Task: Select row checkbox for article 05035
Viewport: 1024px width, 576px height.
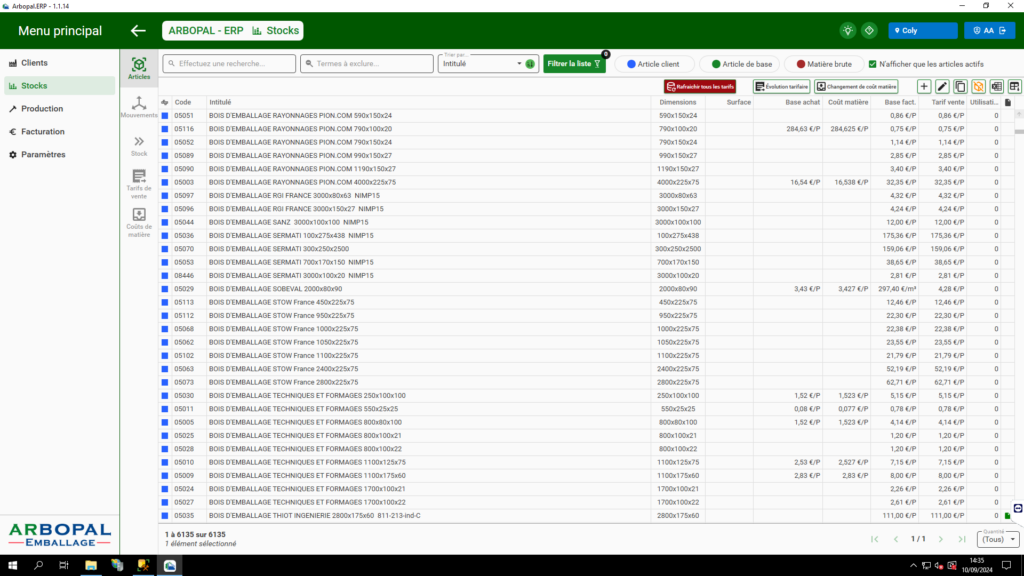Action: [x=165, y=515]
